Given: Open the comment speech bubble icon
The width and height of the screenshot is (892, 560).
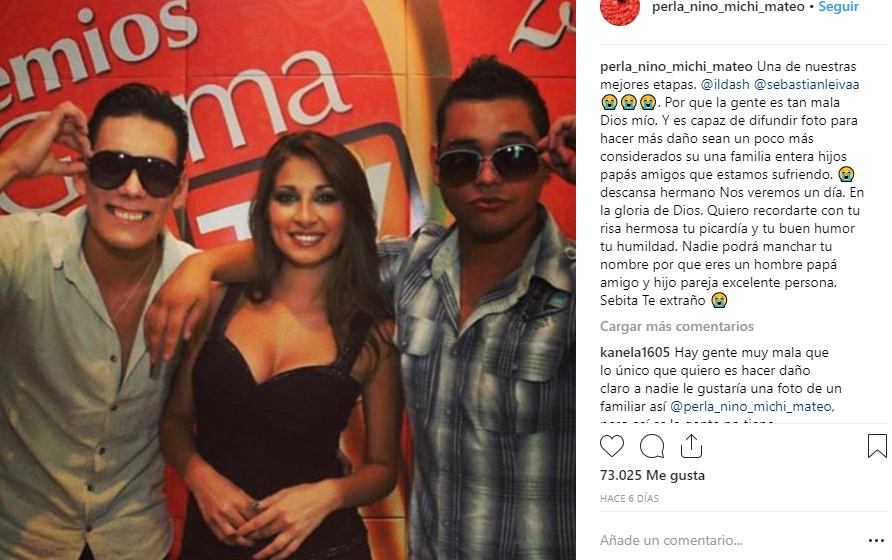Looking at the screenshot, I should pos(652,446).
